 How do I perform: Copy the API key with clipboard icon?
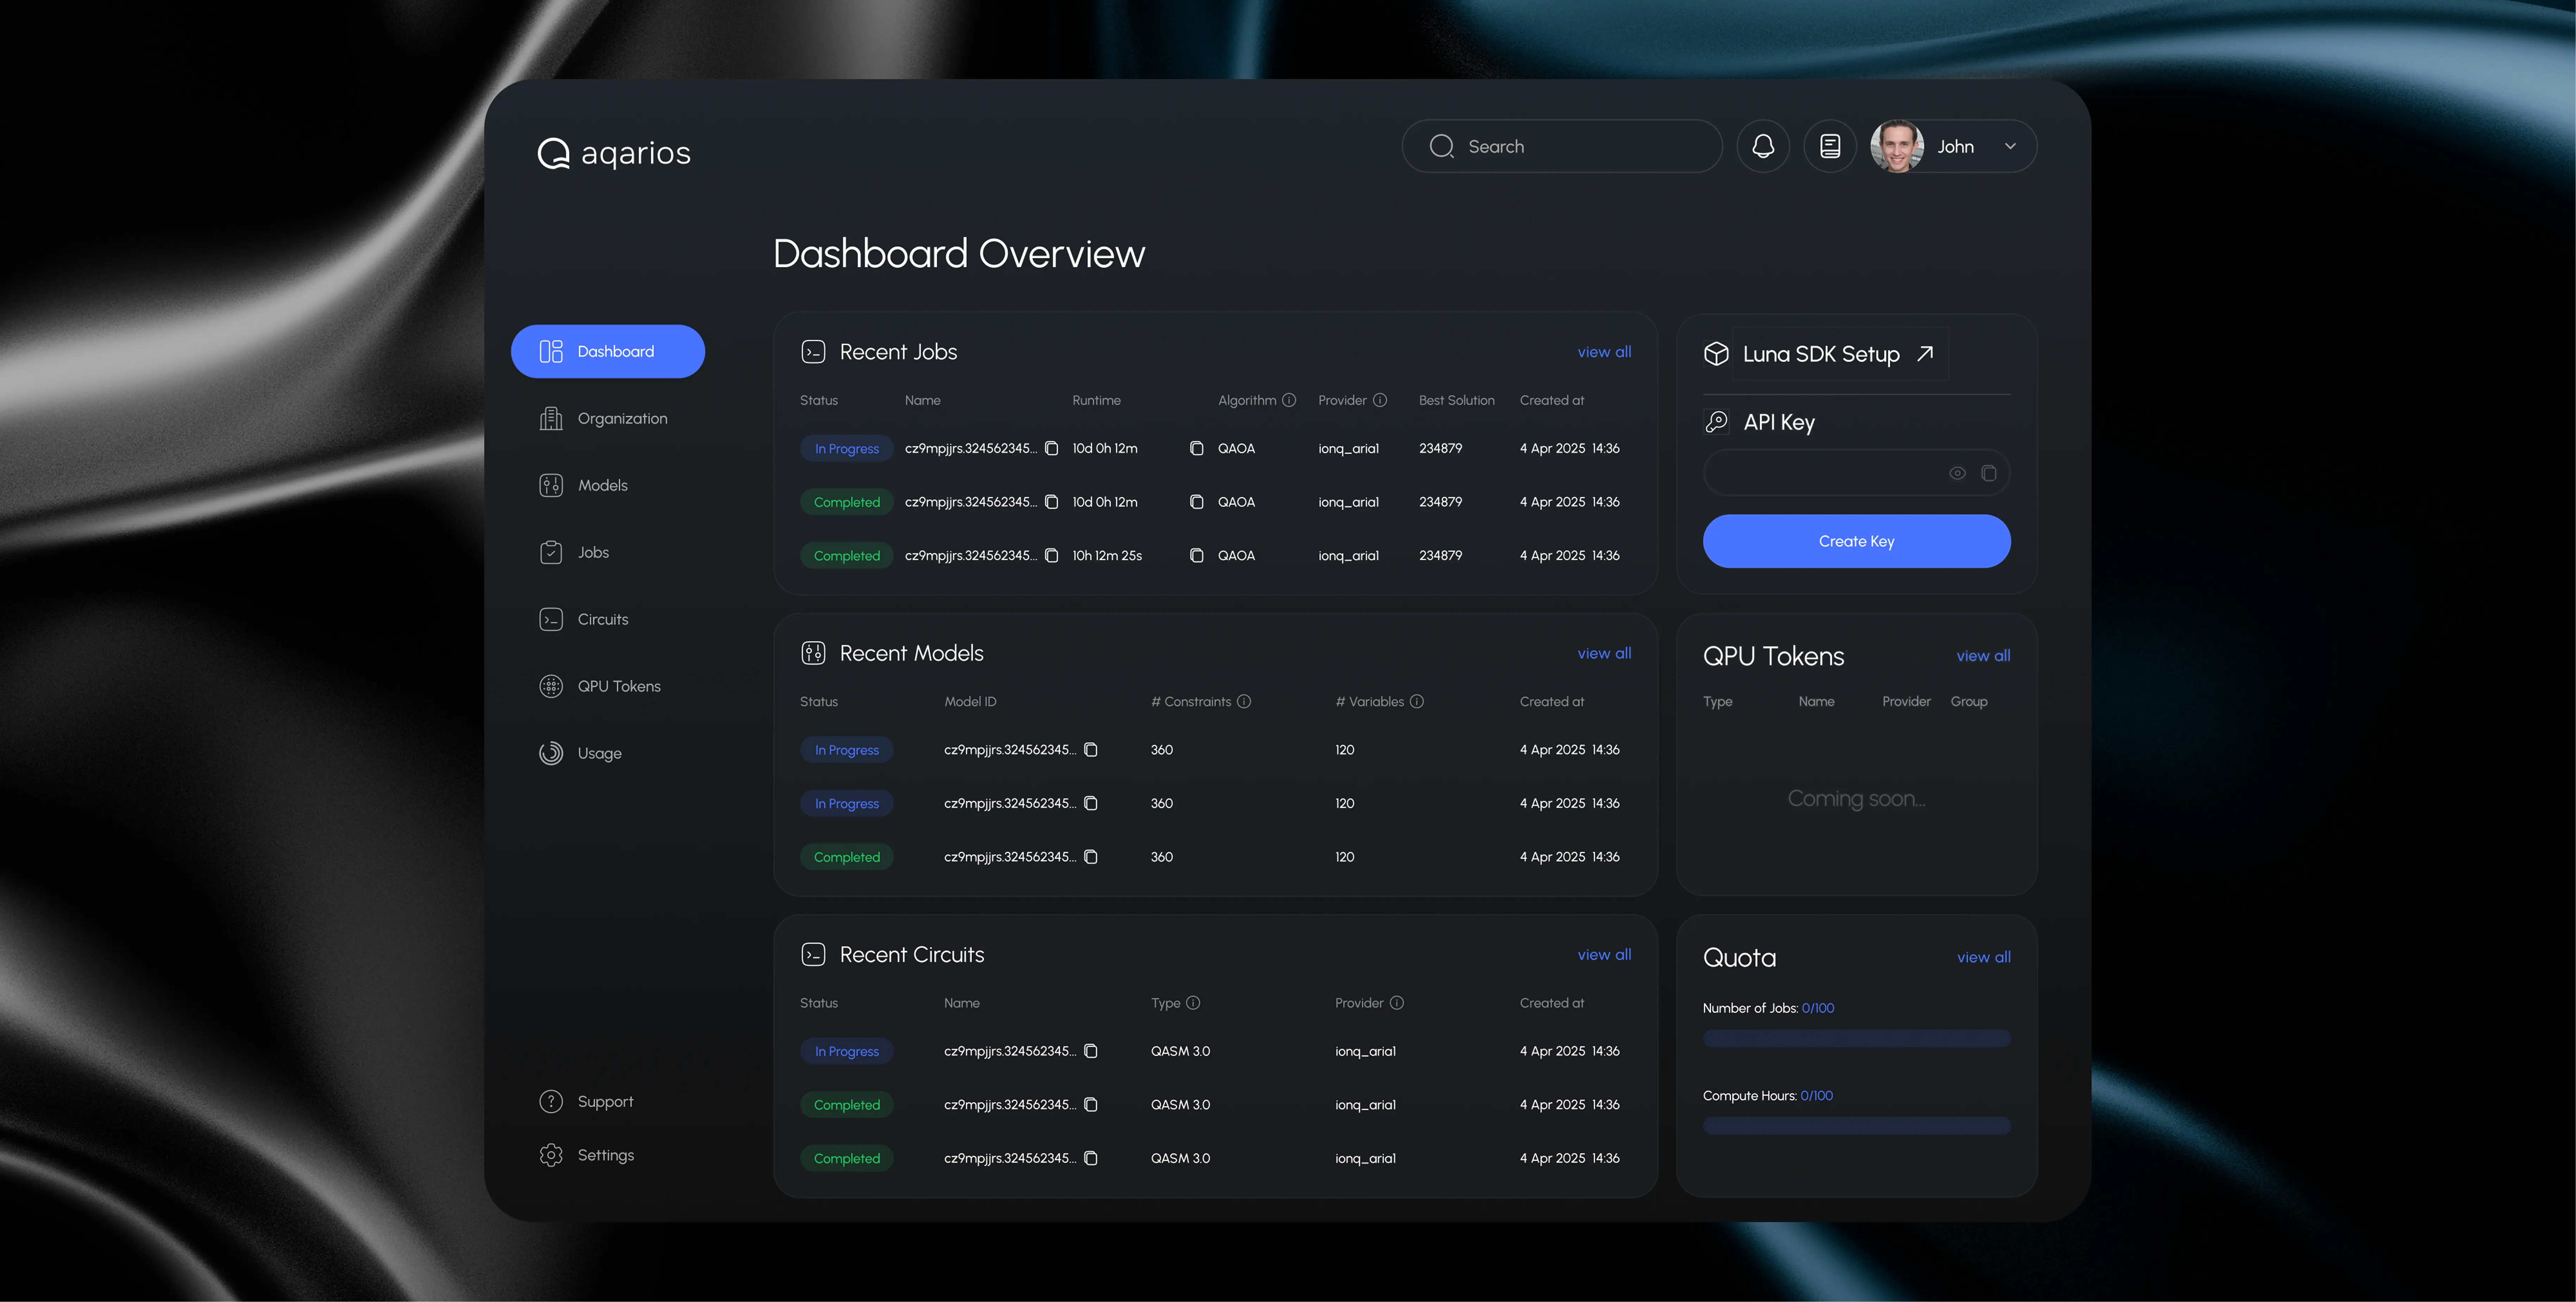pos(1989,473)
